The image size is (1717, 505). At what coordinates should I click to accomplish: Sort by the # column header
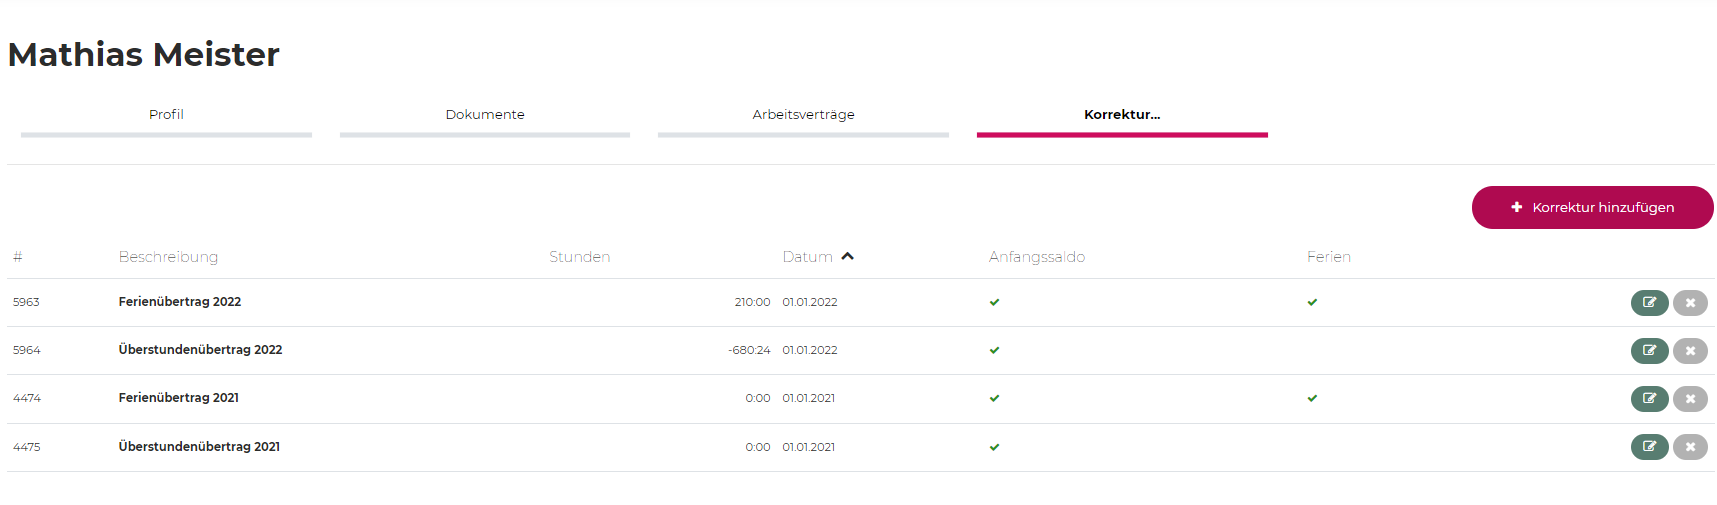pos(18,257)
